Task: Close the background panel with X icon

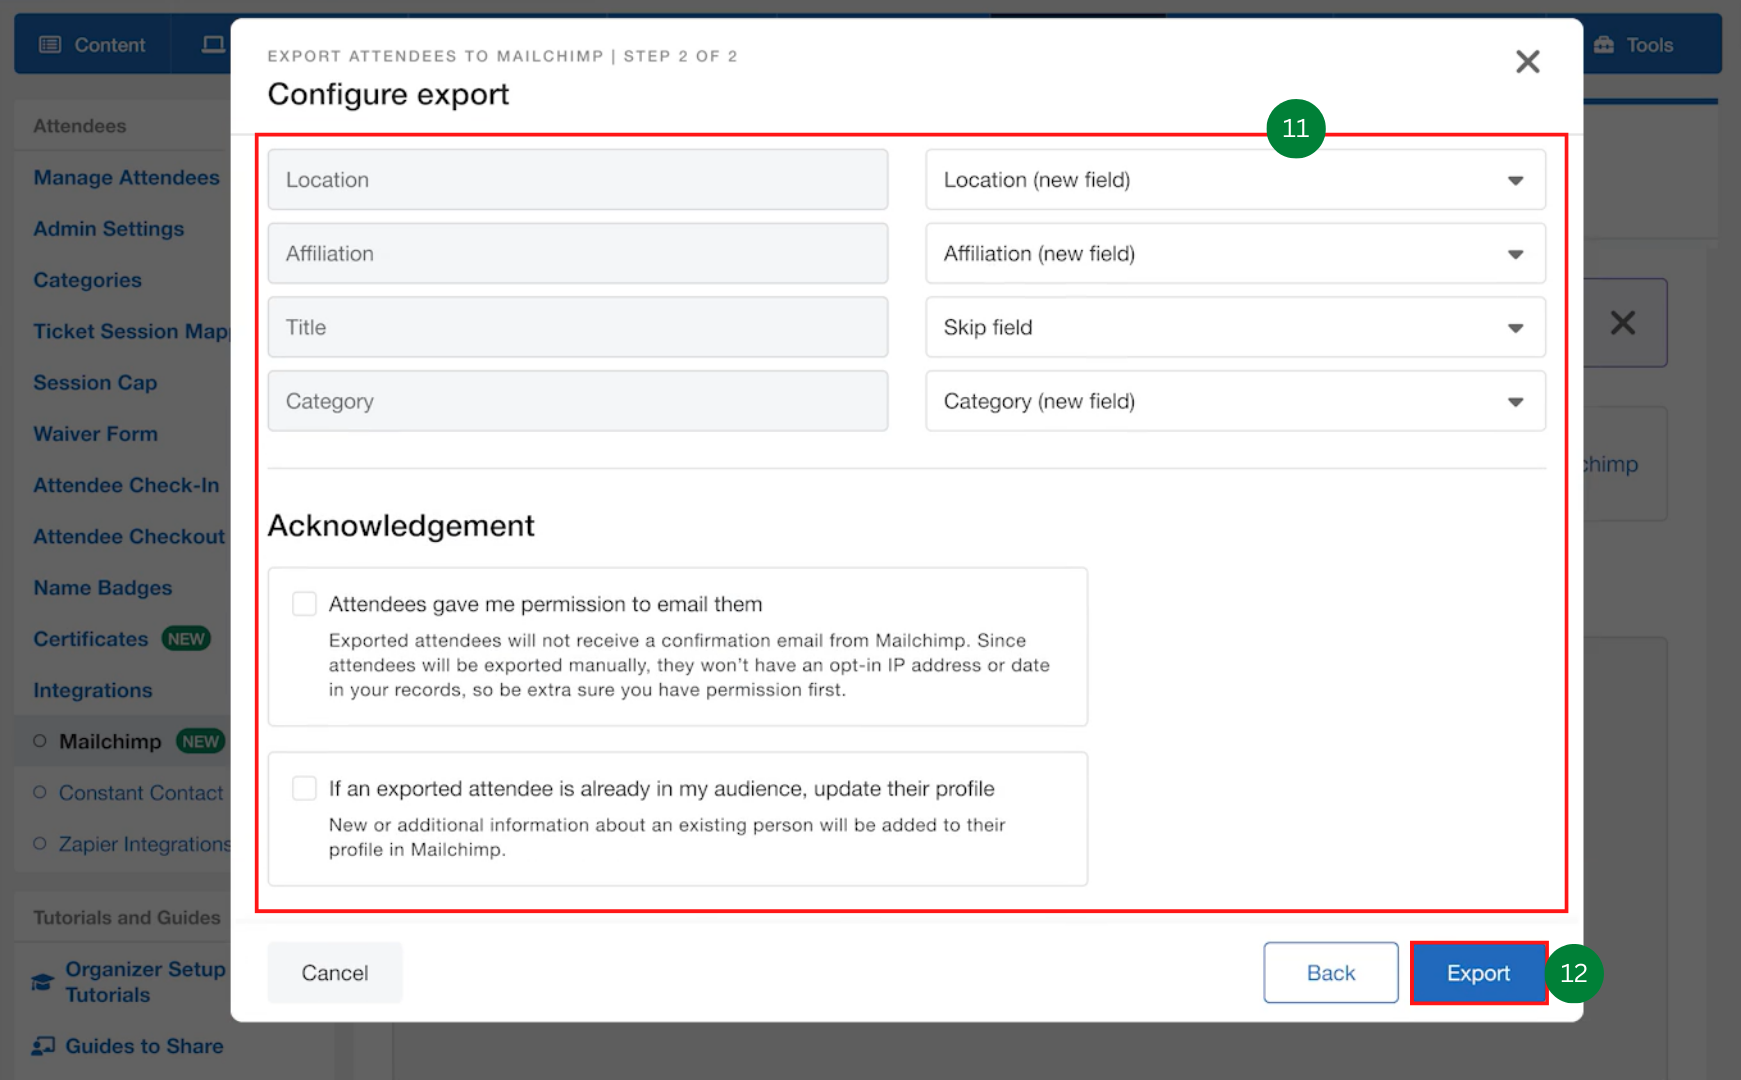Action: click(1622, 323)
